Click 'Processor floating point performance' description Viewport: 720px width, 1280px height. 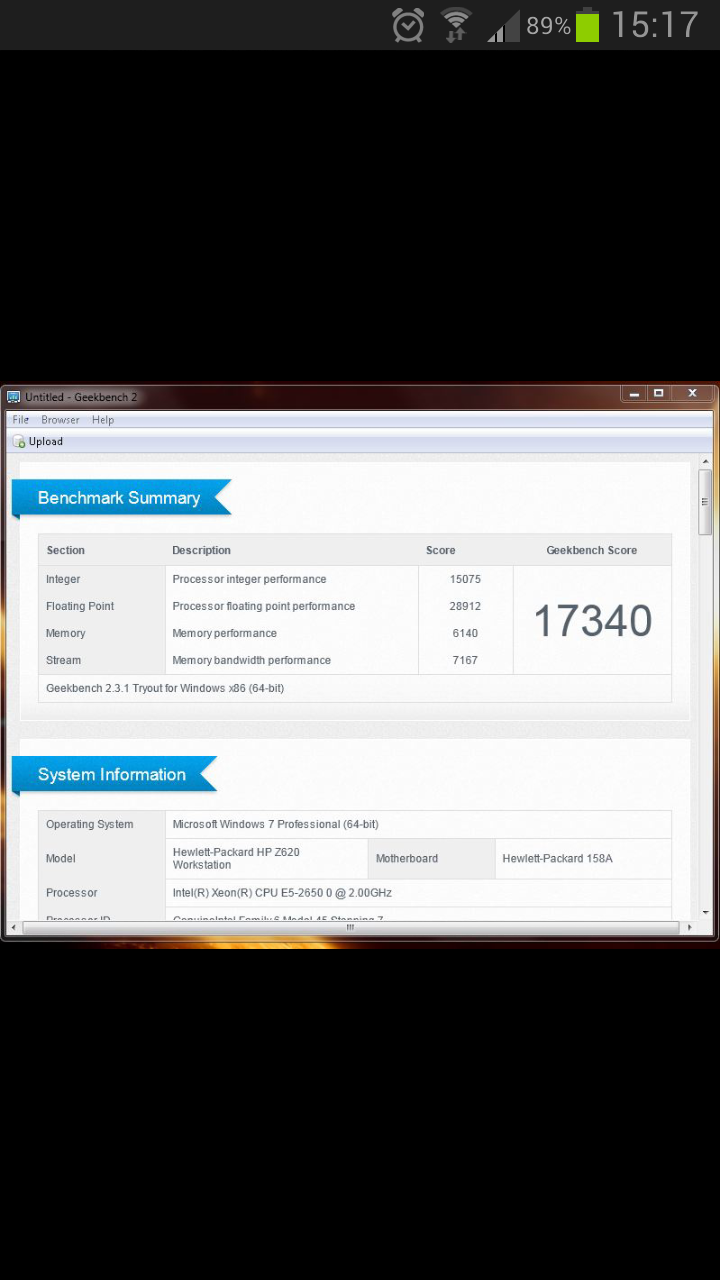pos(264,606)
